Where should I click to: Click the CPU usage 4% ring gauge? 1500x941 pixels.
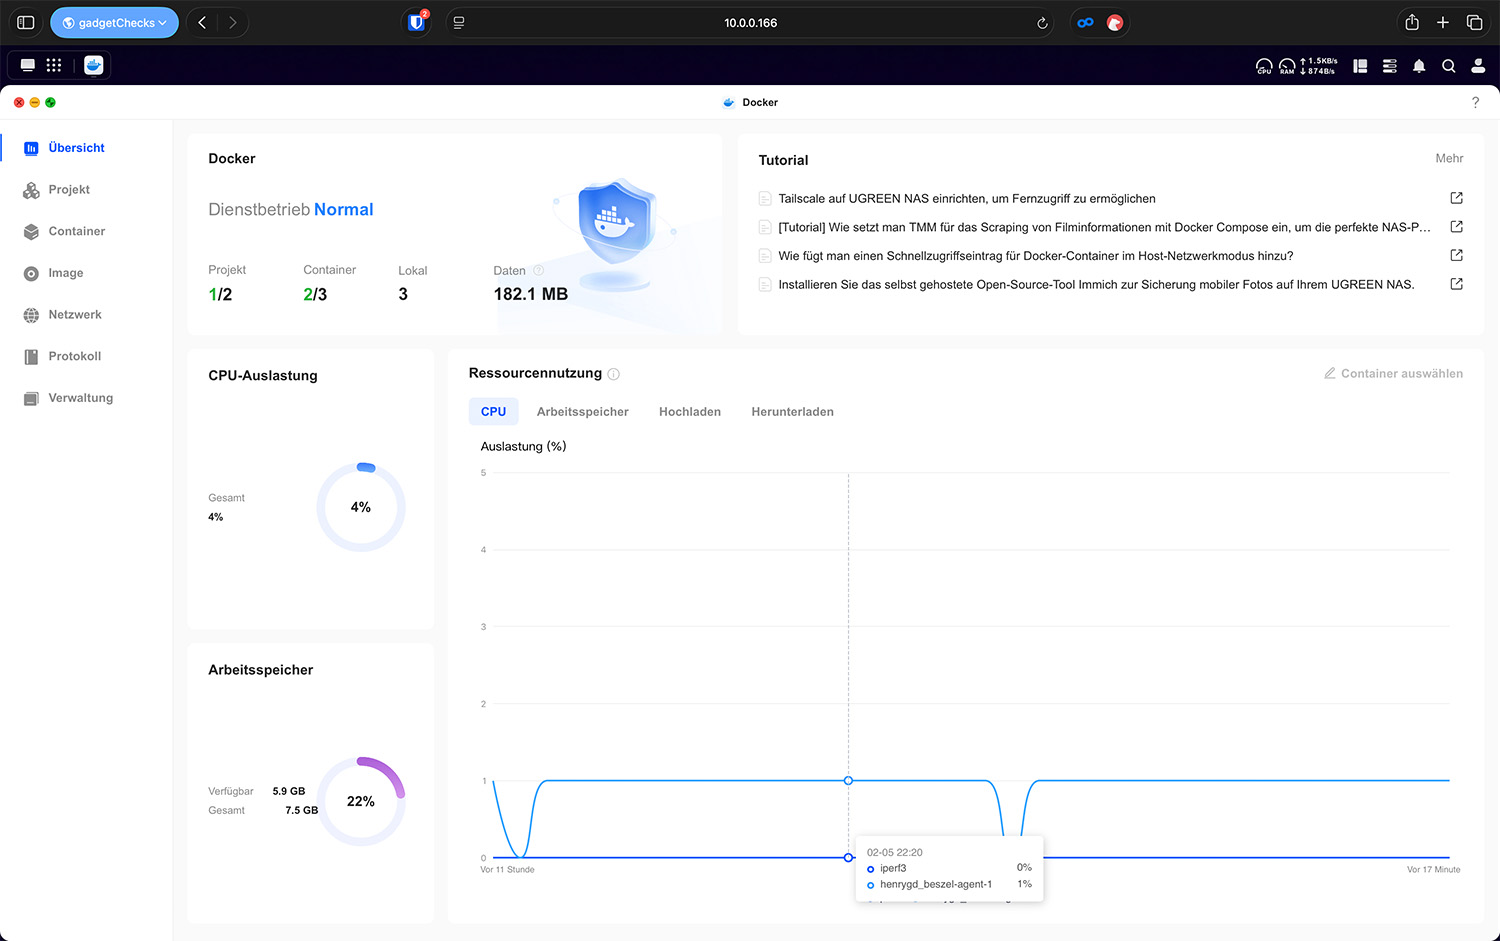(361, 507)
